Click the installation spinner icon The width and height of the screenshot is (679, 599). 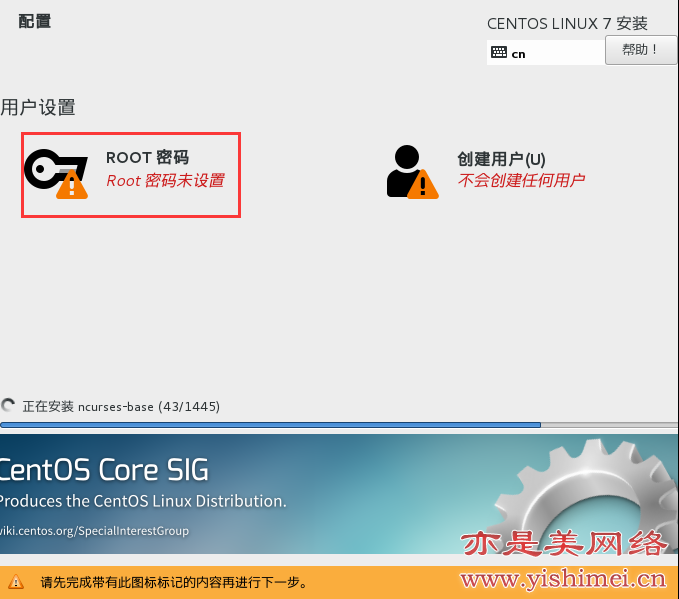coord(8,406)
